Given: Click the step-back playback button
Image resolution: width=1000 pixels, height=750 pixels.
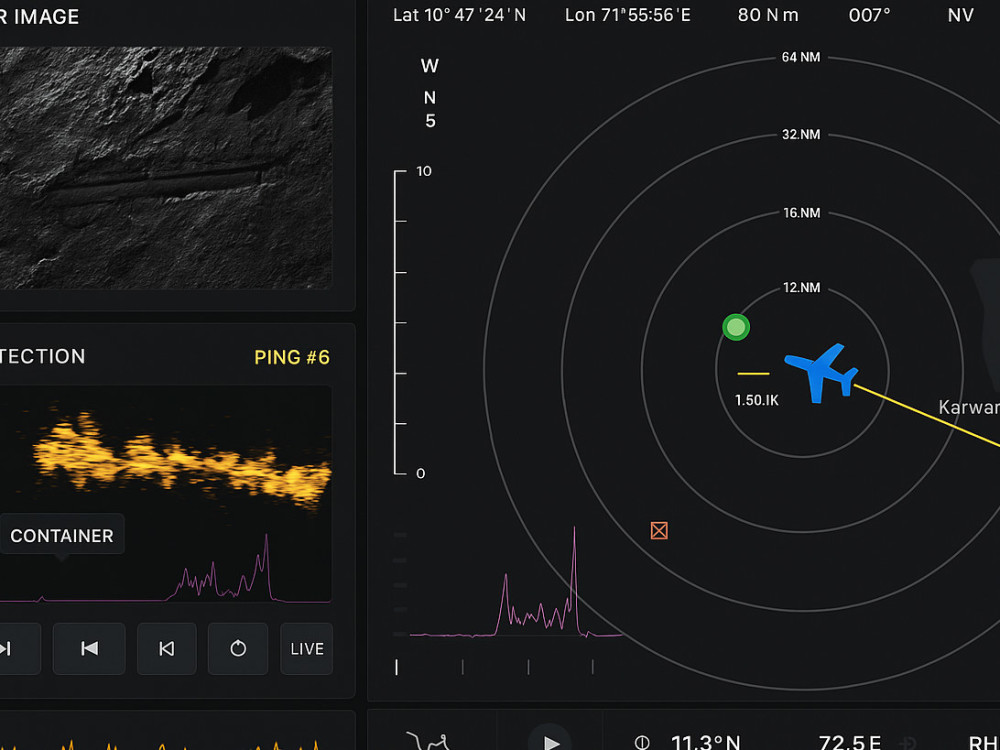Looking at the screenshot, I should click(166, 649).
